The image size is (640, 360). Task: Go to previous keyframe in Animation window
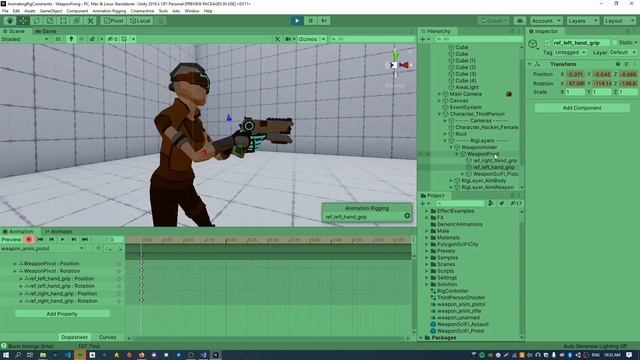(x=51, y=240)
